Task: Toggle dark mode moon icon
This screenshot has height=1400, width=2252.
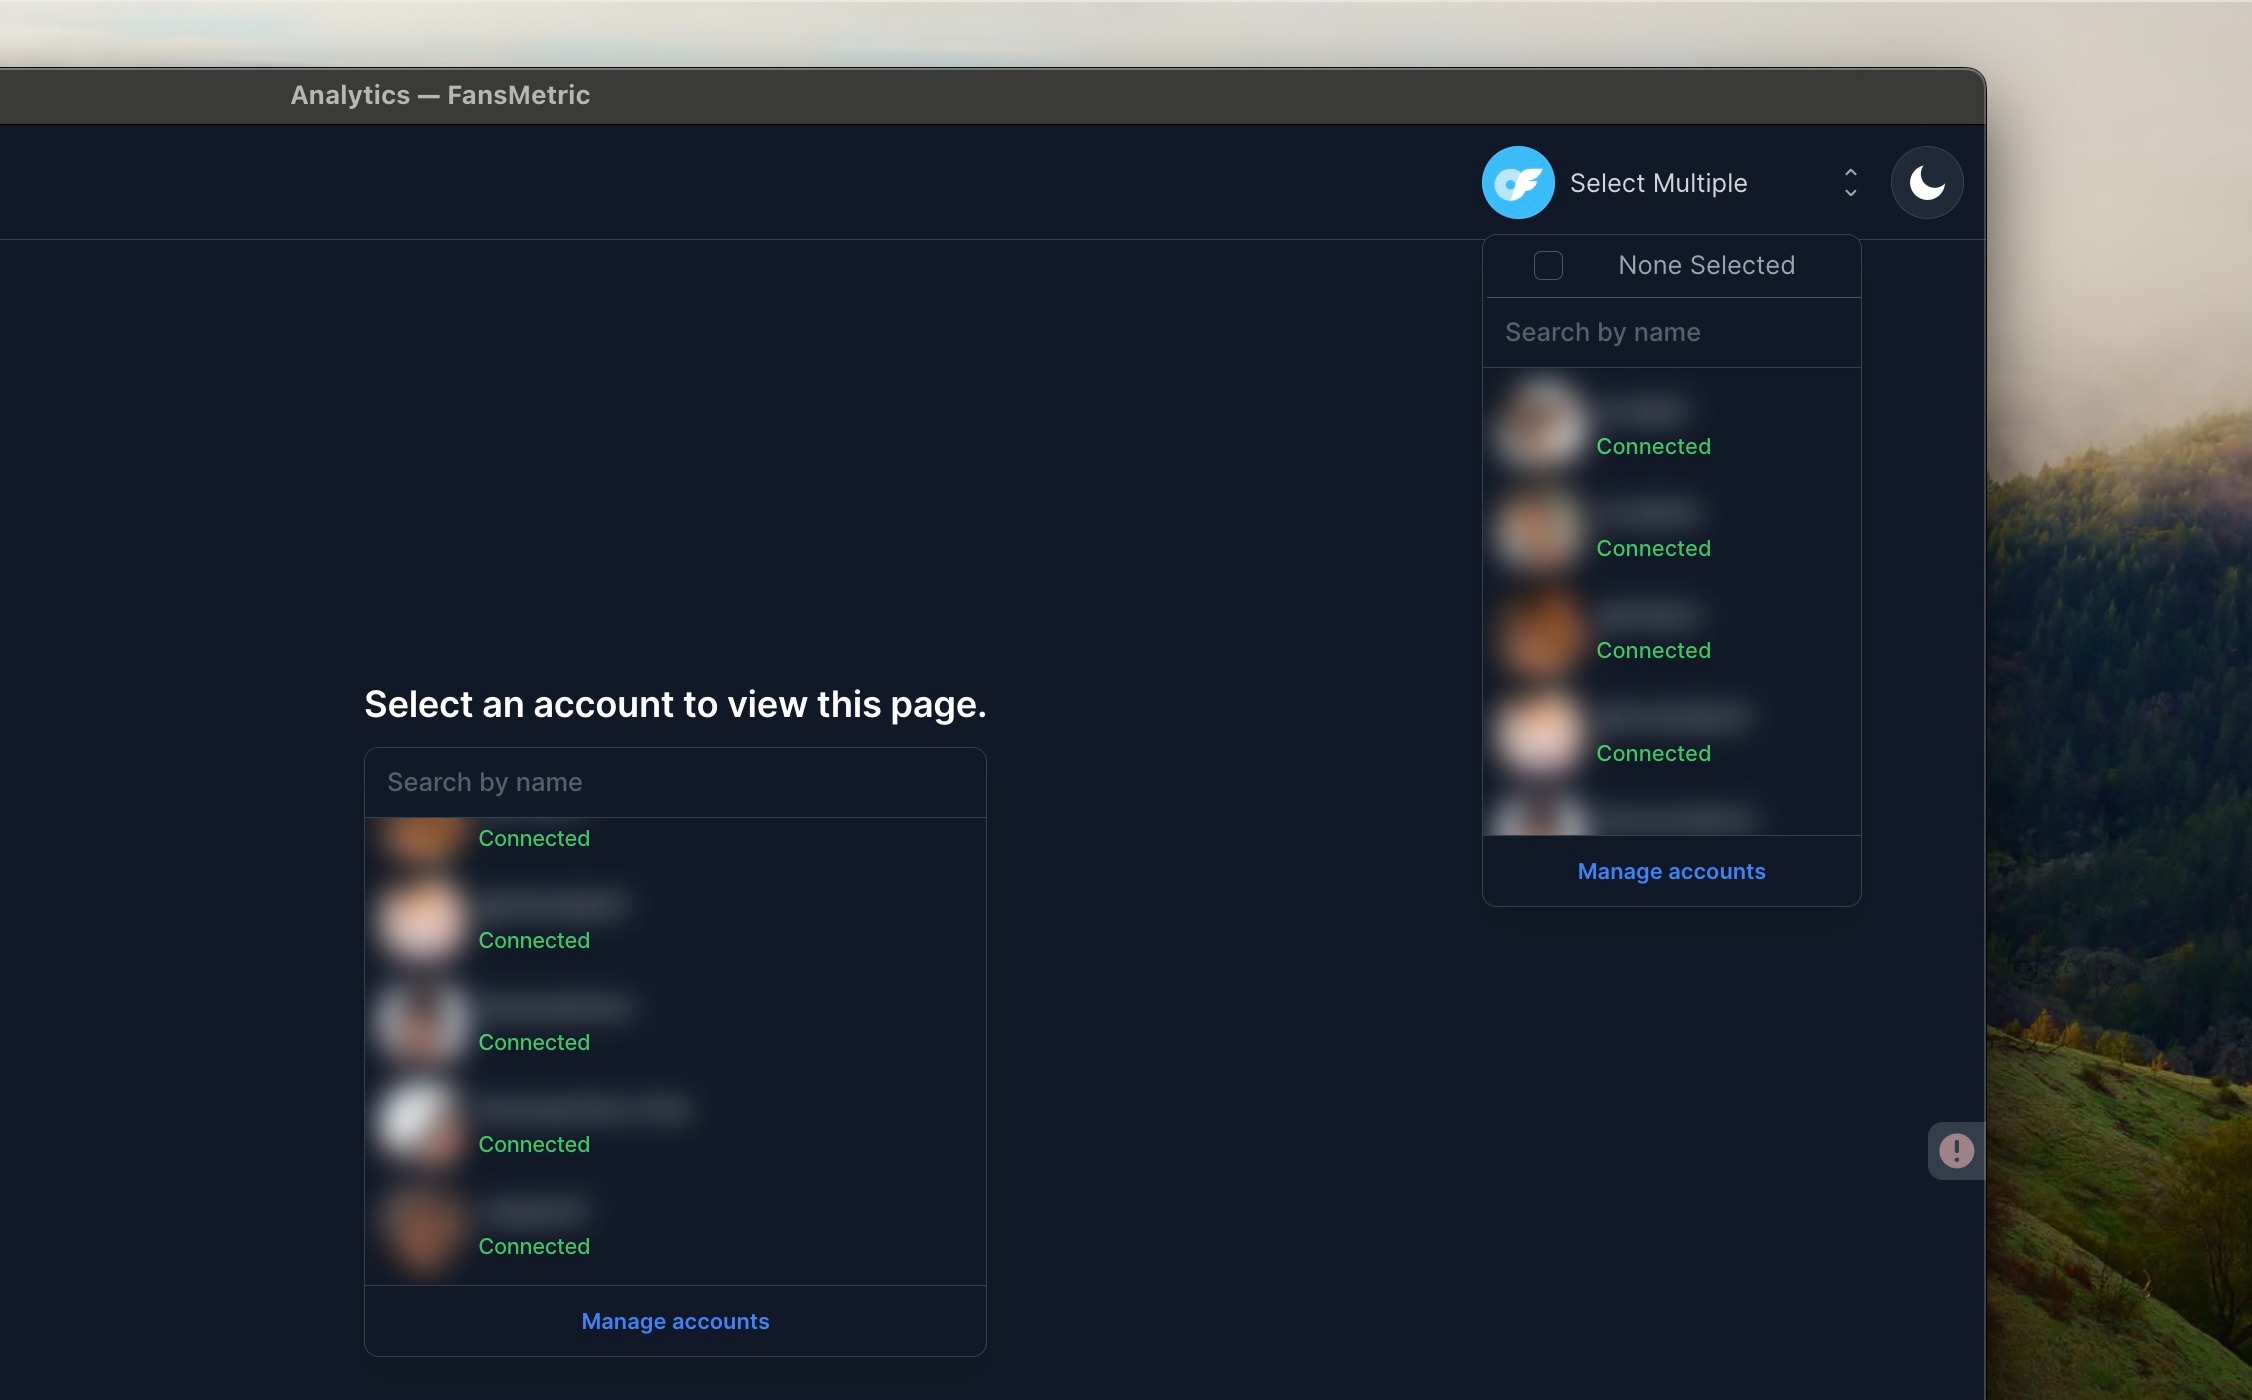Action: (x=1926, y=183)
